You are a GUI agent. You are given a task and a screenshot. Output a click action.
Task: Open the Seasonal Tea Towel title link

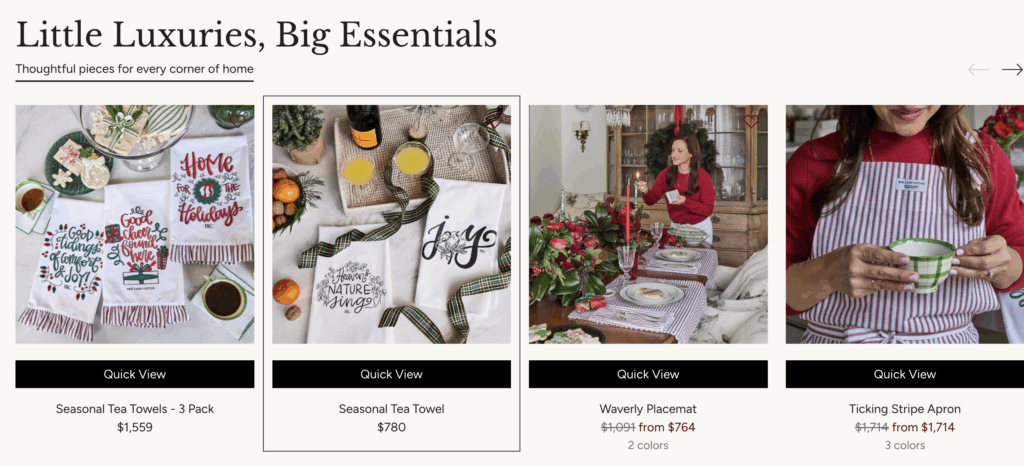[391, 409]
